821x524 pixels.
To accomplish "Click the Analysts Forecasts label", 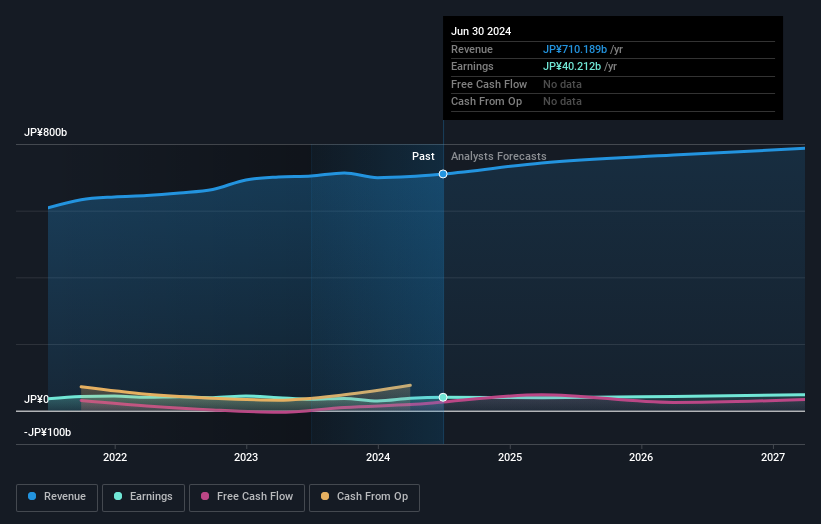I will tap(498, 156).
